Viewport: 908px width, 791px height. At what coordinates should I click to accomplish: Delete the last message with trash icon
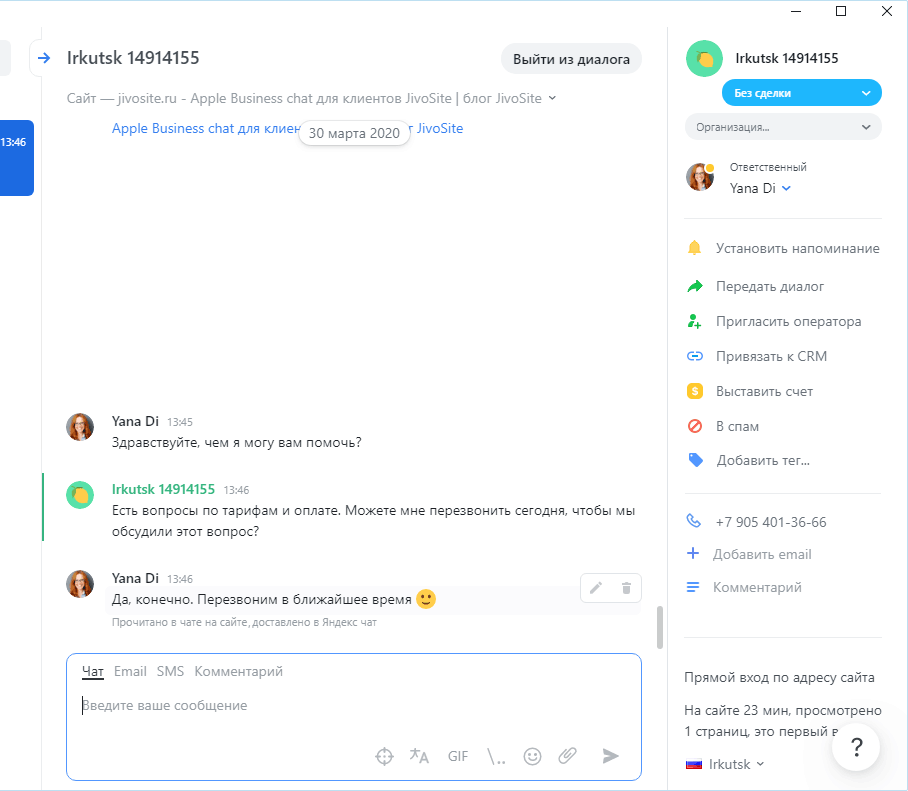click(x=626, y=588)
